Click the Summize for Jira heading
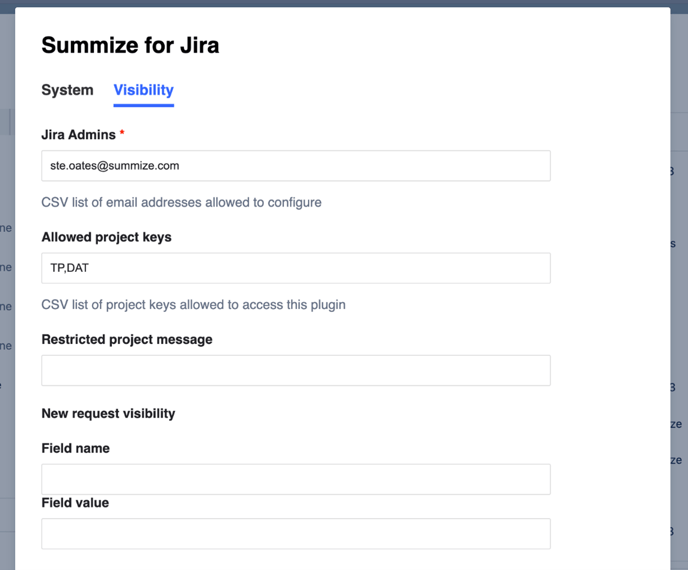Viewport: 688px width, 570px height. click(x=130, y=45)
